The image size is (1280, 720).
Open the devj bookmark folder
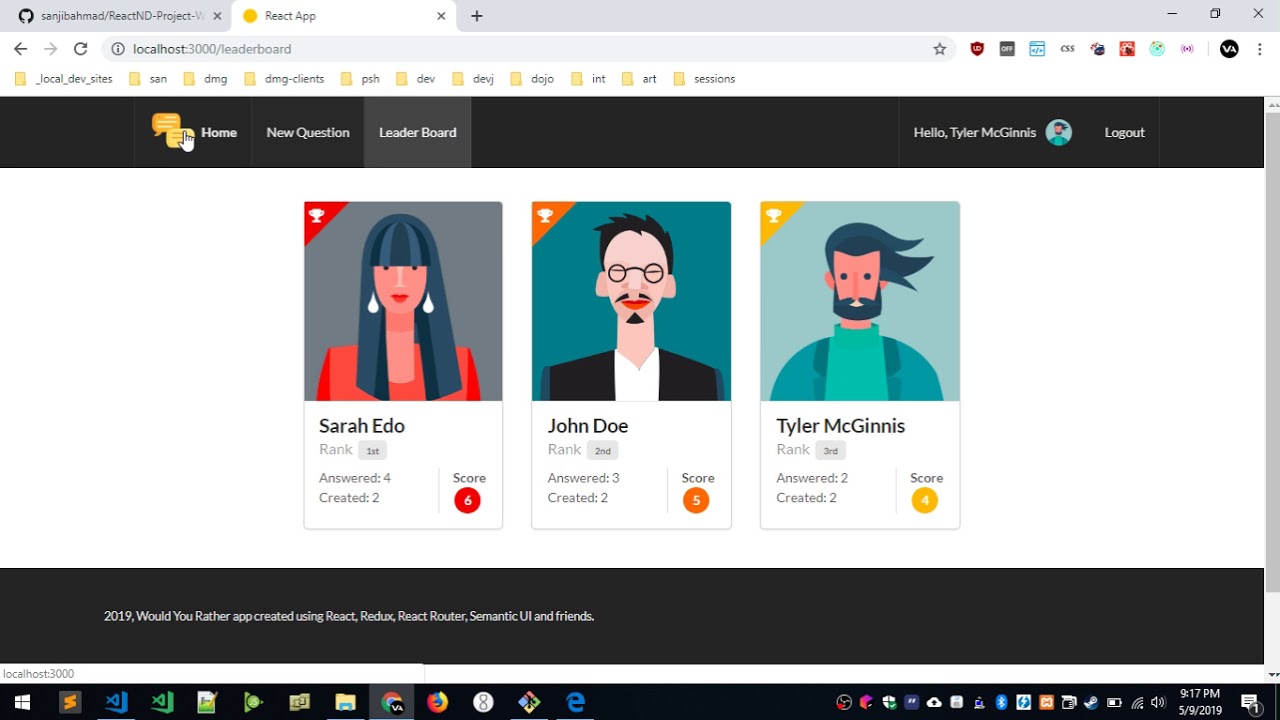473,79
